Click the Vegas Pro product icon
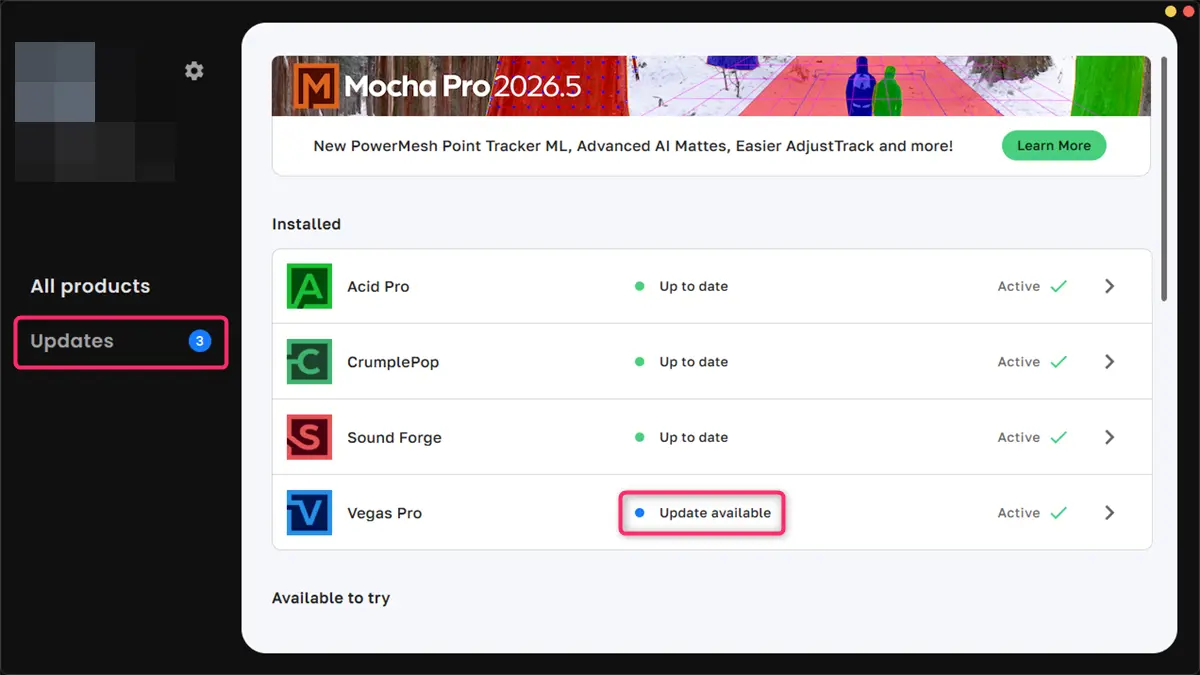This screenshot has width=1200, height=675. (309, 513)
